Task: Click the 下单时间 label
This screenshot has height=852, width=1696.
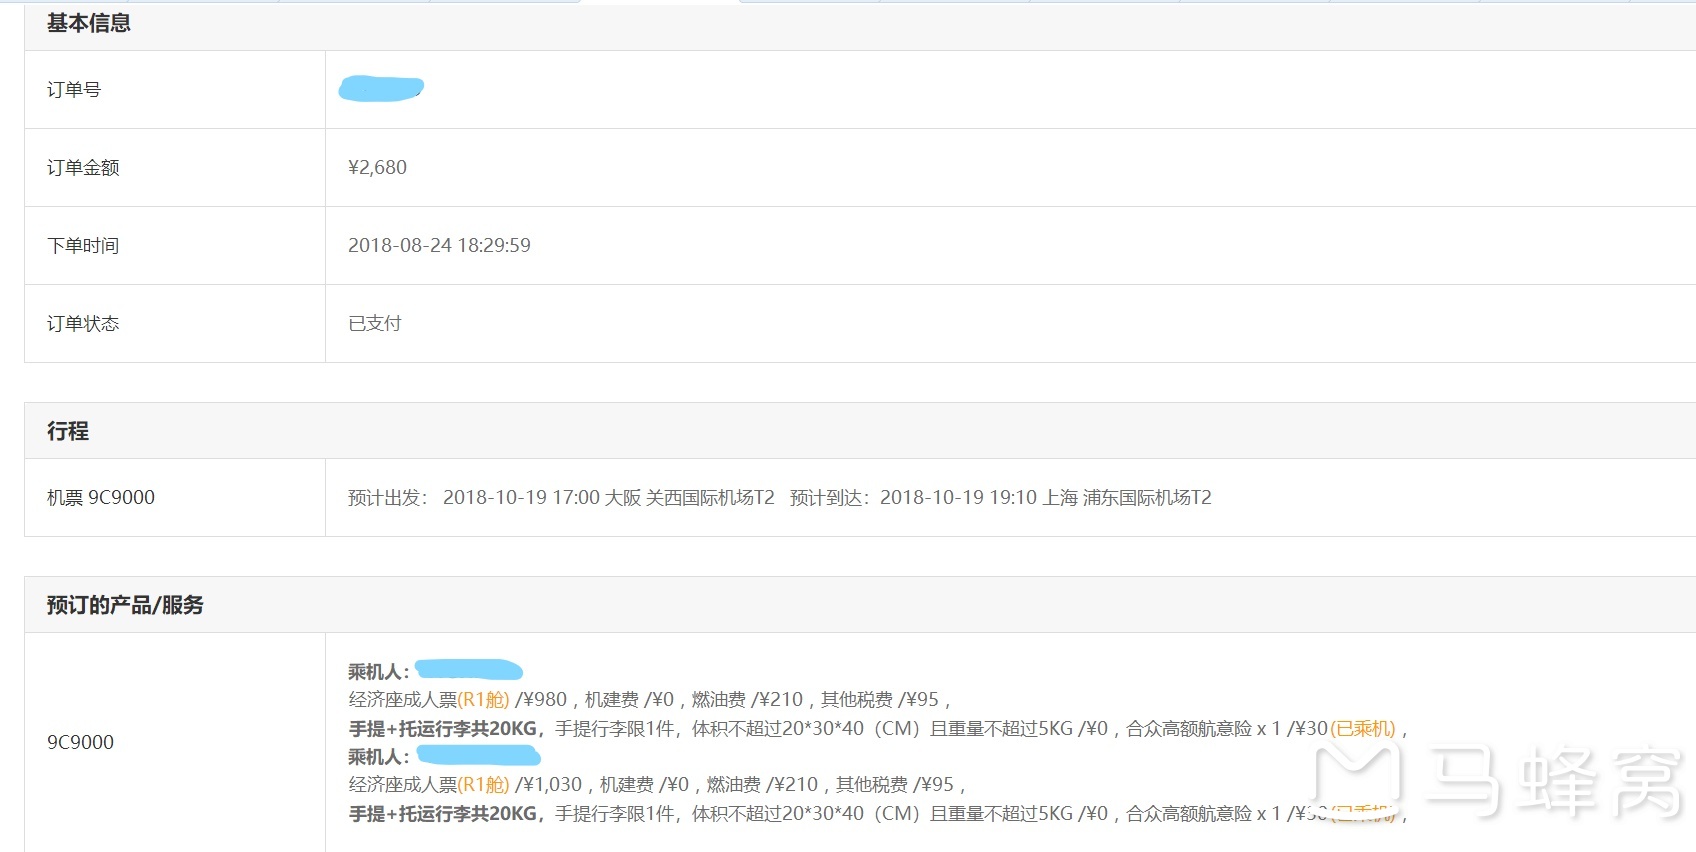Action: (83, 245)
